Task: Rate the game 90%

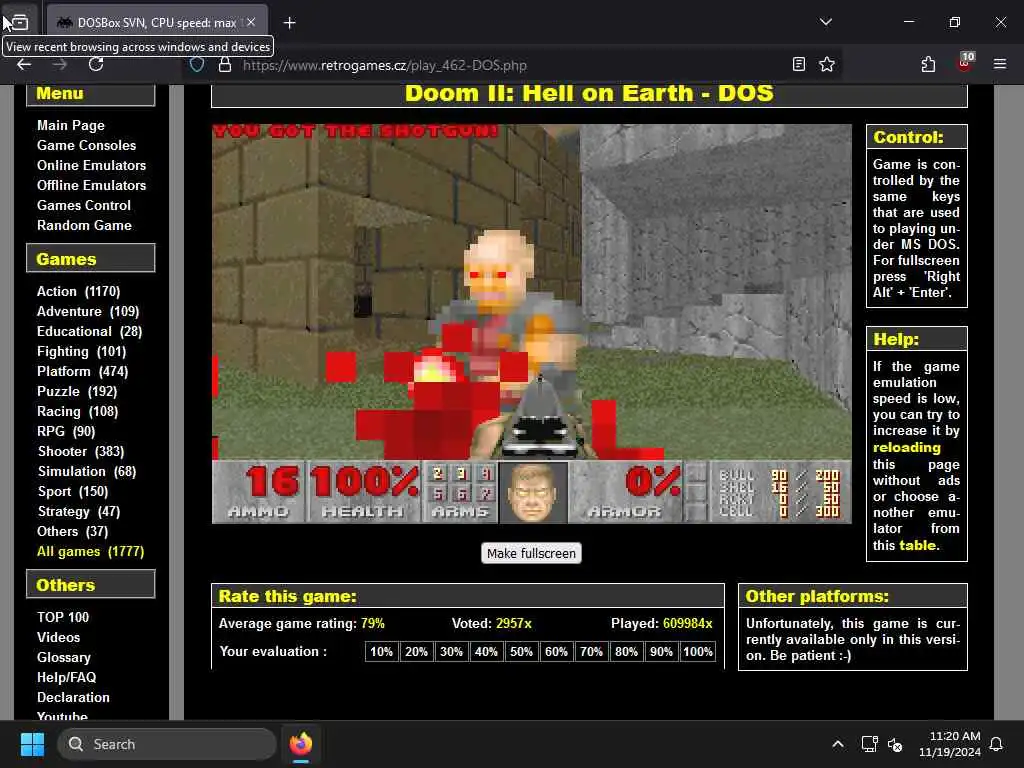Action: [661, 652]
